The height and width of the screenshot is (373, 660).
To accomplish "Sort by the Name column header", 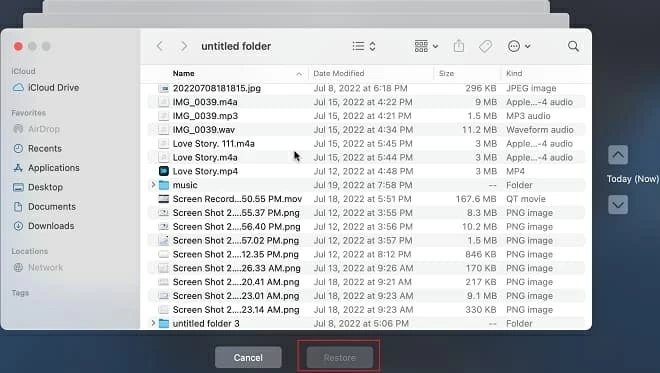I will click(x=184, y=73).
